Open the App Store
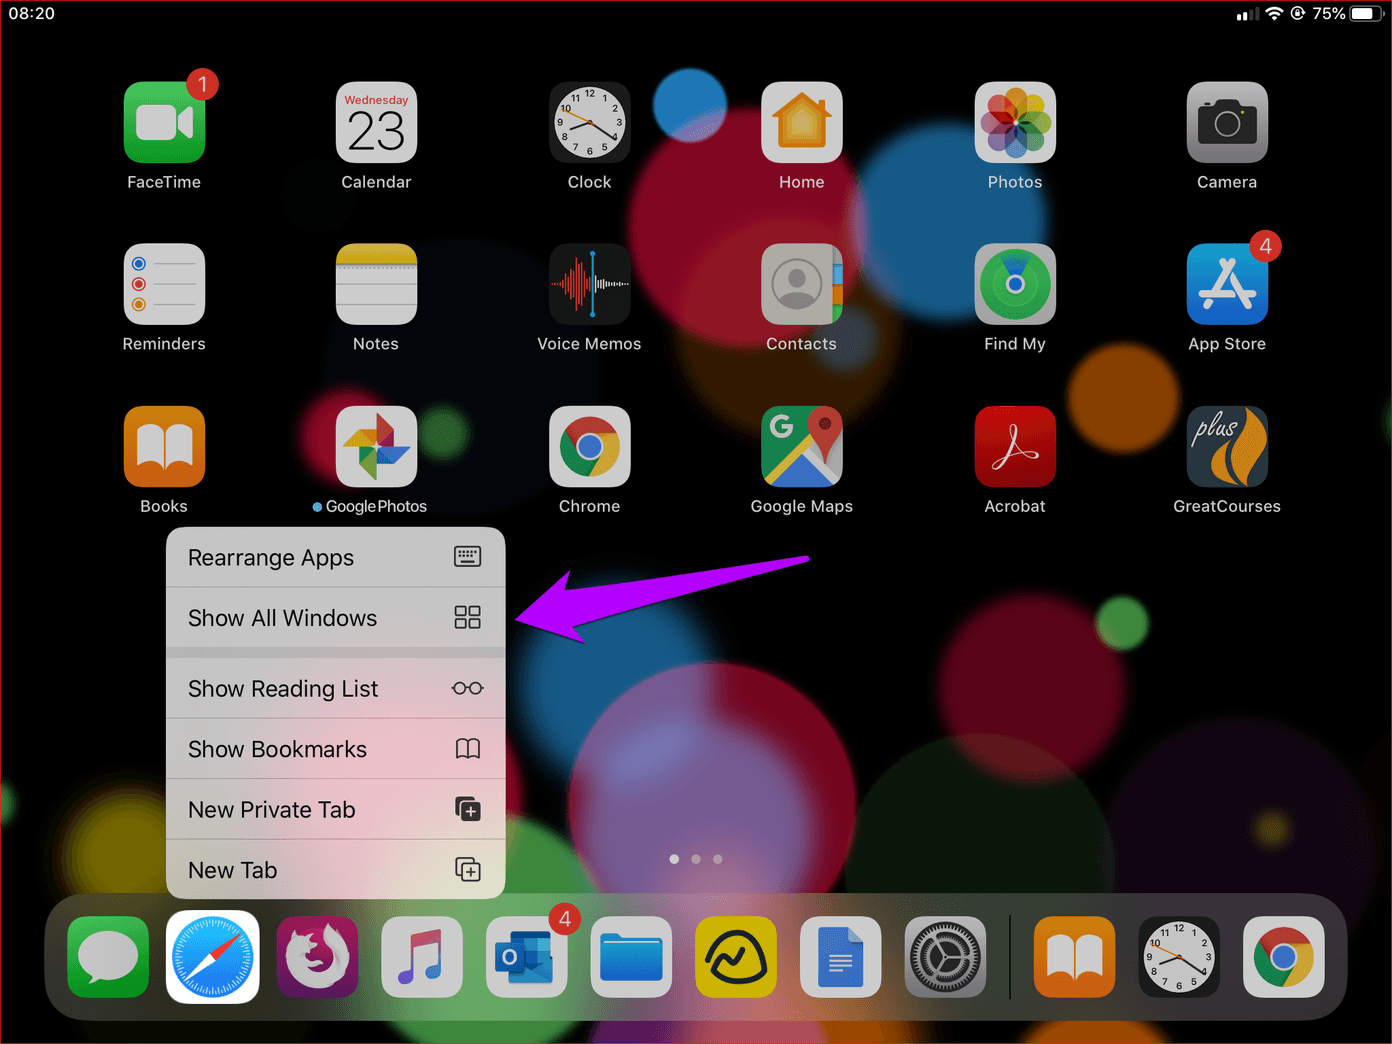This screenshot has width=1392, height=1044. 1227,284
